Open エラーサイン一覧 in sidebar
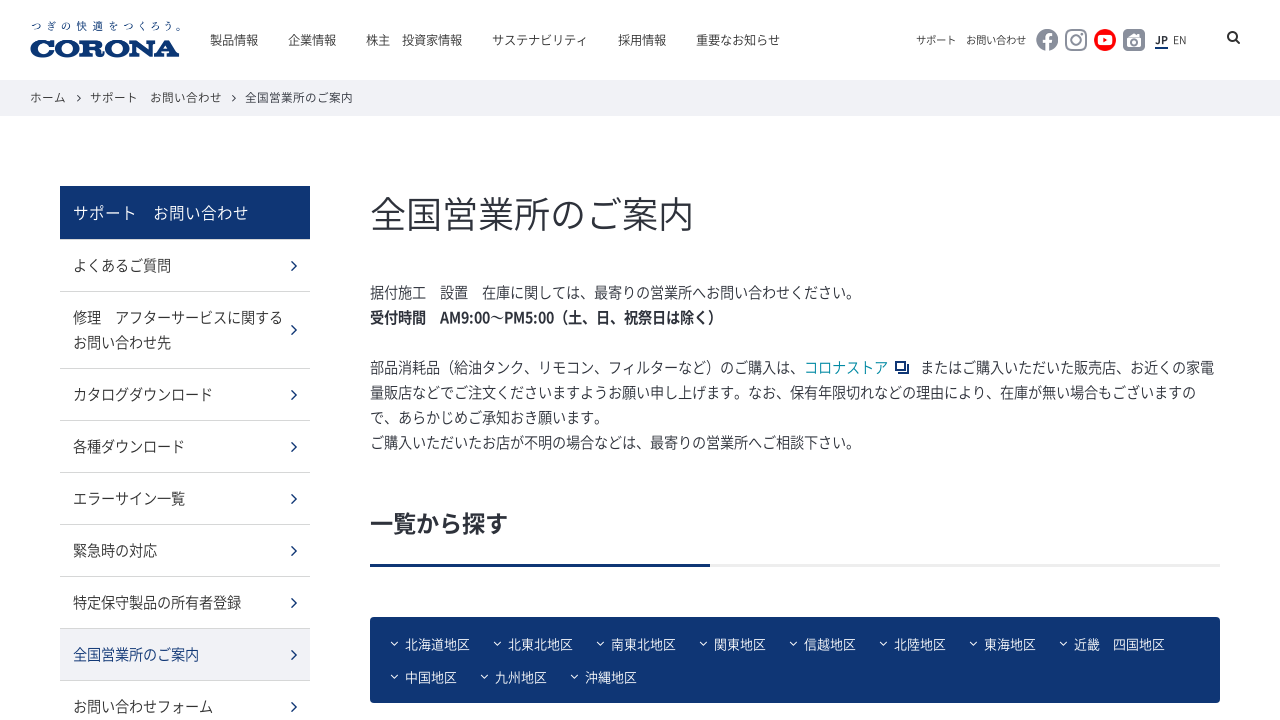 (x=129, y=499)
